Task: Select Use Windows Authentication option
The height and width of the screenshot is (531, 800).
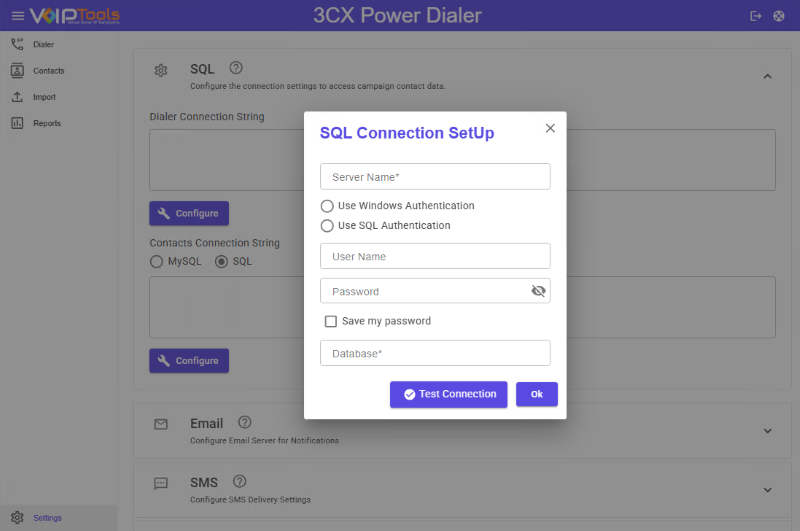Action: coord(327,206)
